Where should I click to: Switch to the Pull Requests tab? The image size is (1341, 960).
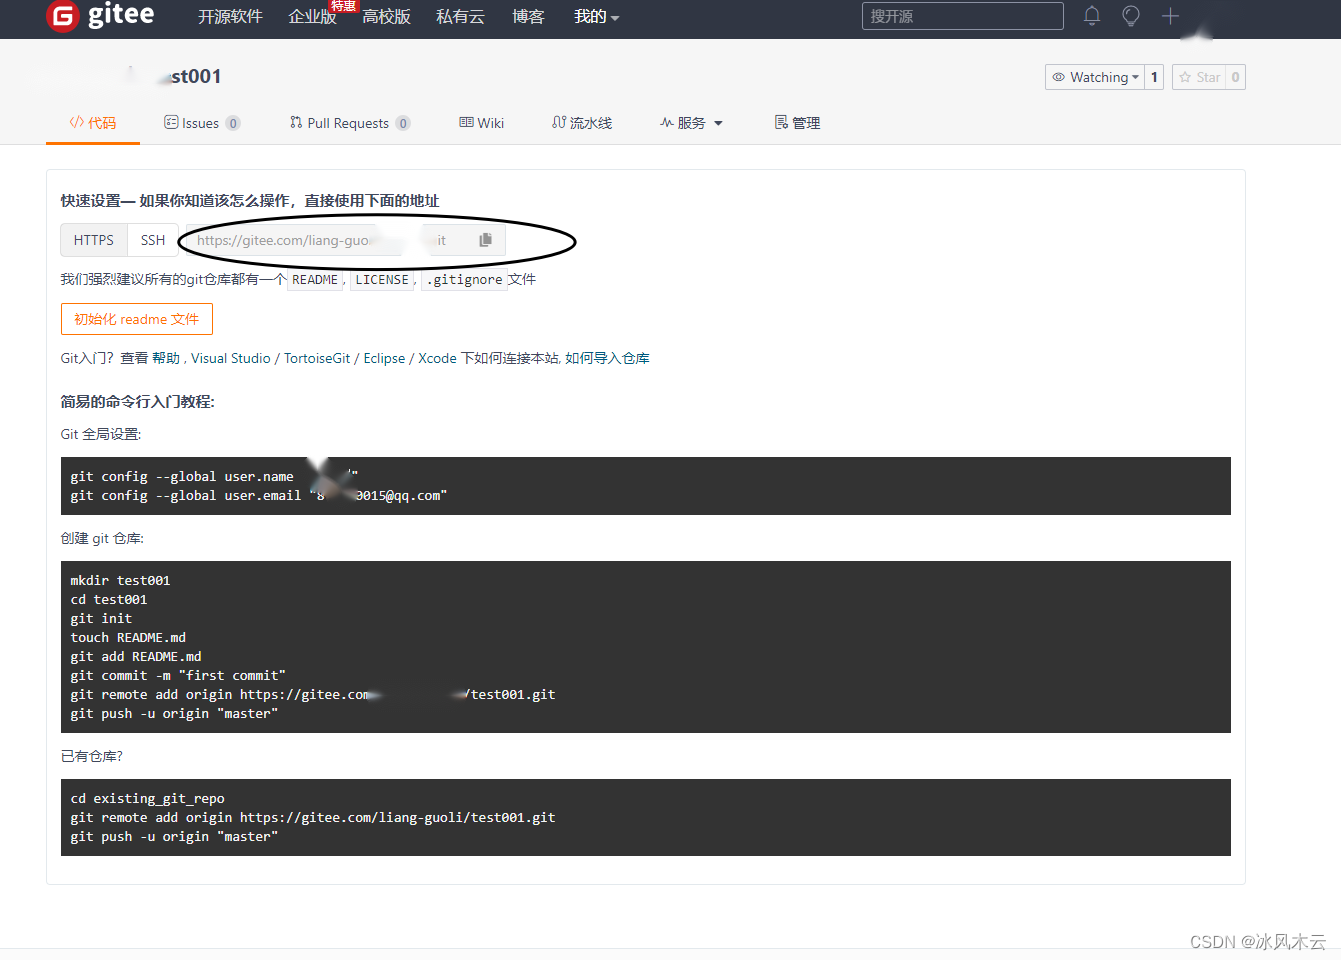(350, 123)
